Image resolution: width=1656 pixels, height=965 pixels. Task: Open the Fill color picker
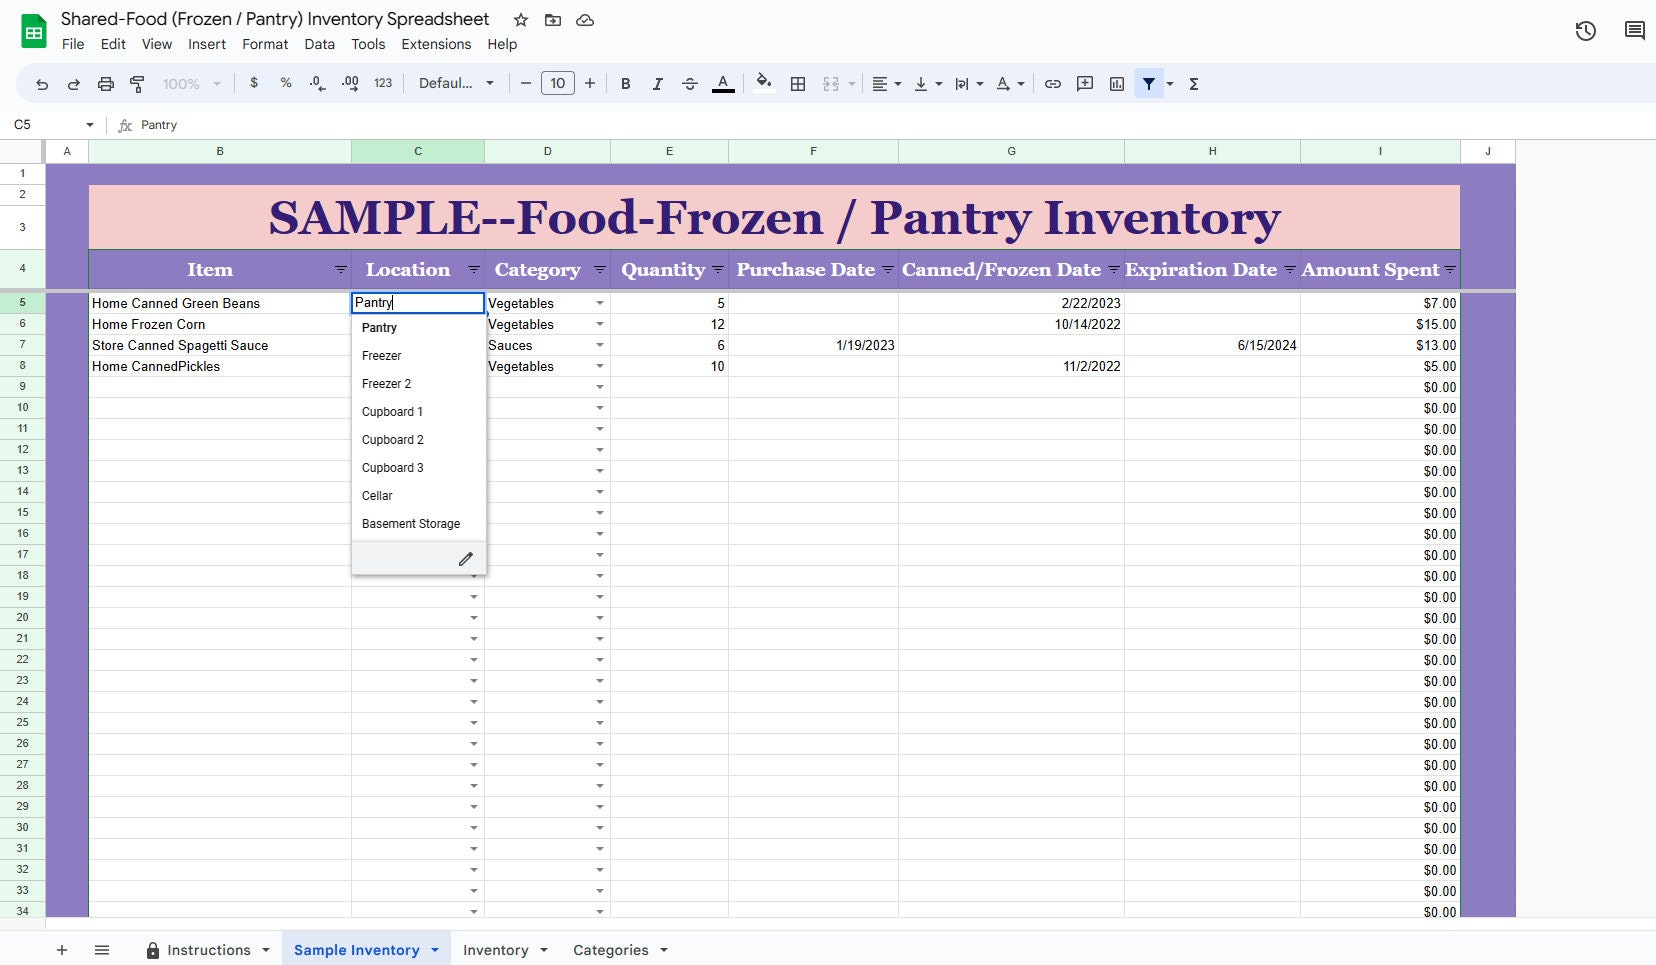(x=764, y=84)
